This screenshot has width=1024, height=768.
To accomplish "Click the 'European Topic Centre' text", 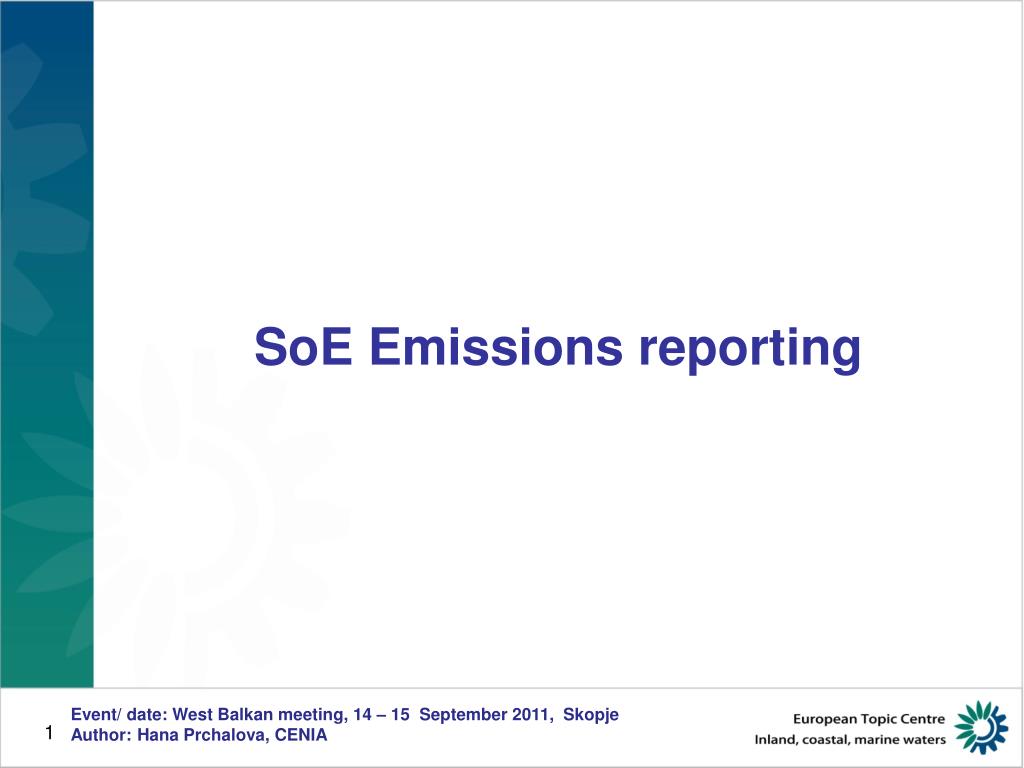I will click(x=869, y=719).
